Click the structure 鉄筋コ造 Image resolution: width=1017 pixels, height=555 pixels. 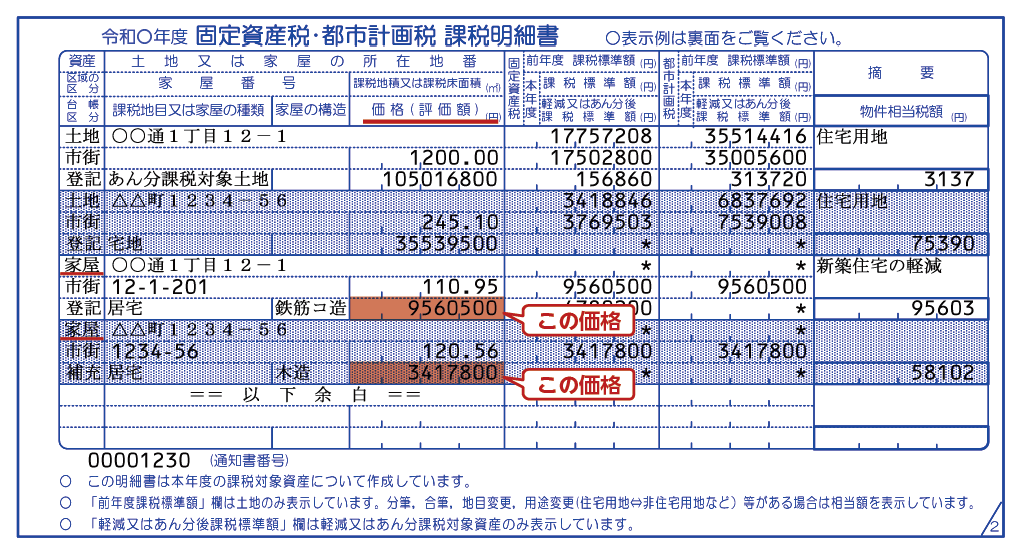(311, 308)
